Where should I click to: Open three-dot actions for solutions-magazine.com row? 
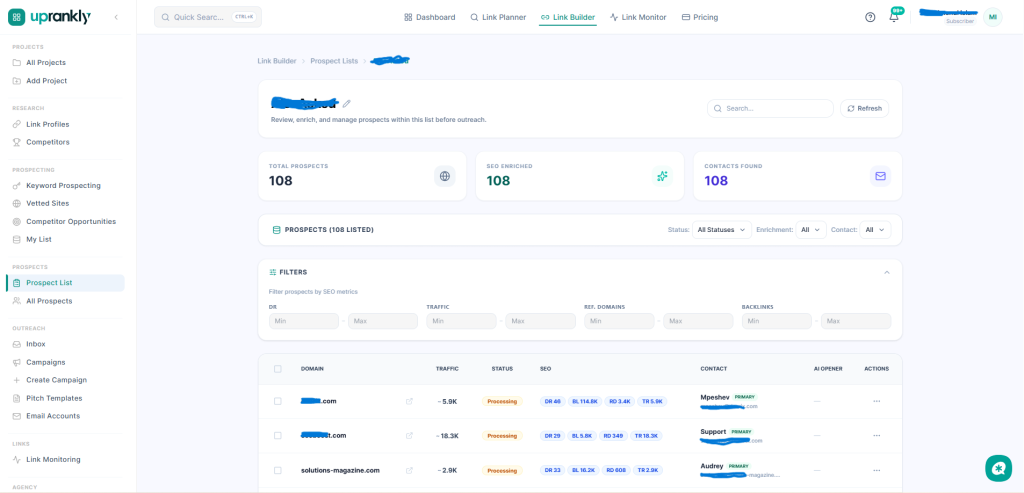click(x=876, y=470)
